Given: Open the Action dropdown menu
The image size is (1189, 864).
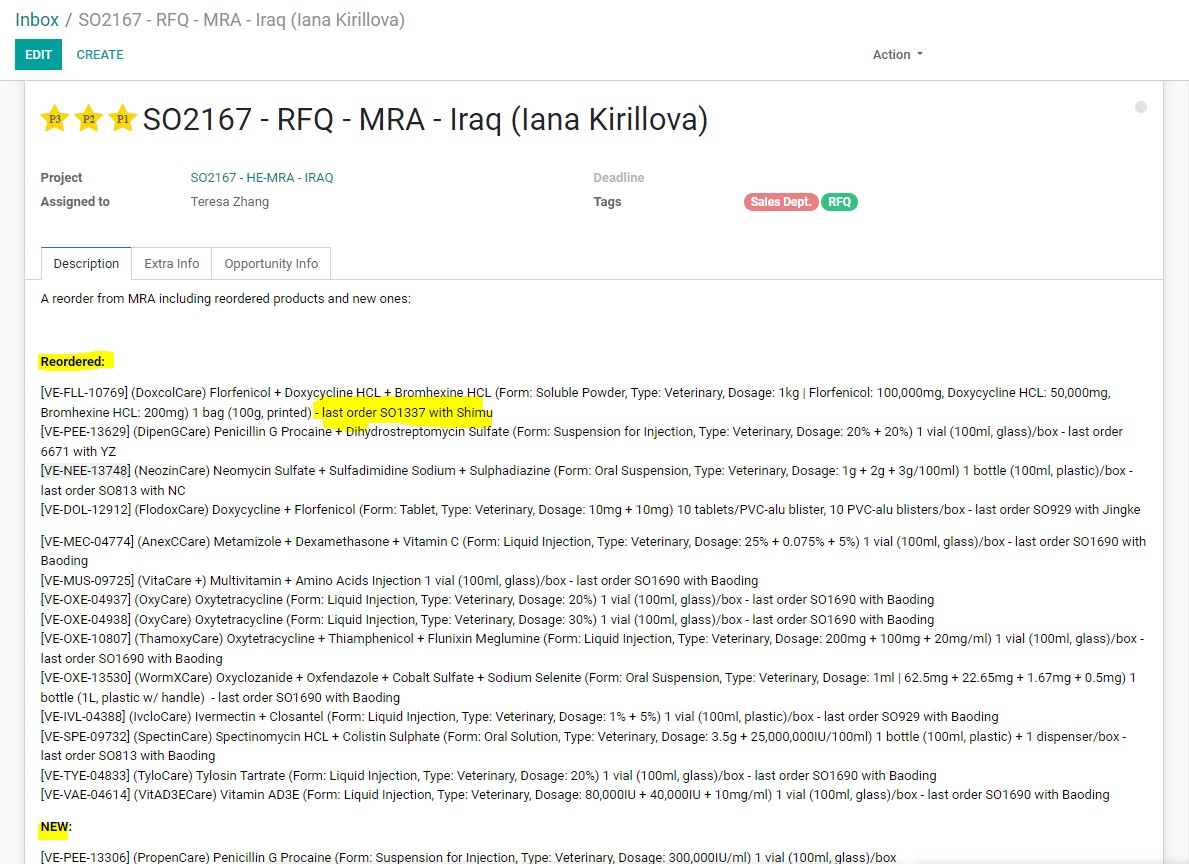Looking at the screenshot, I should [898, 55].
